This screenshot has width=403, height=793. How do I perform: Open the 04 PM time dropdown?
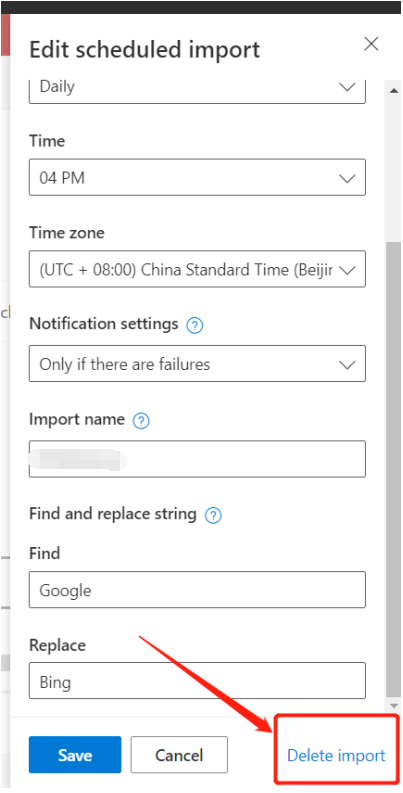[x=197, y=178]
